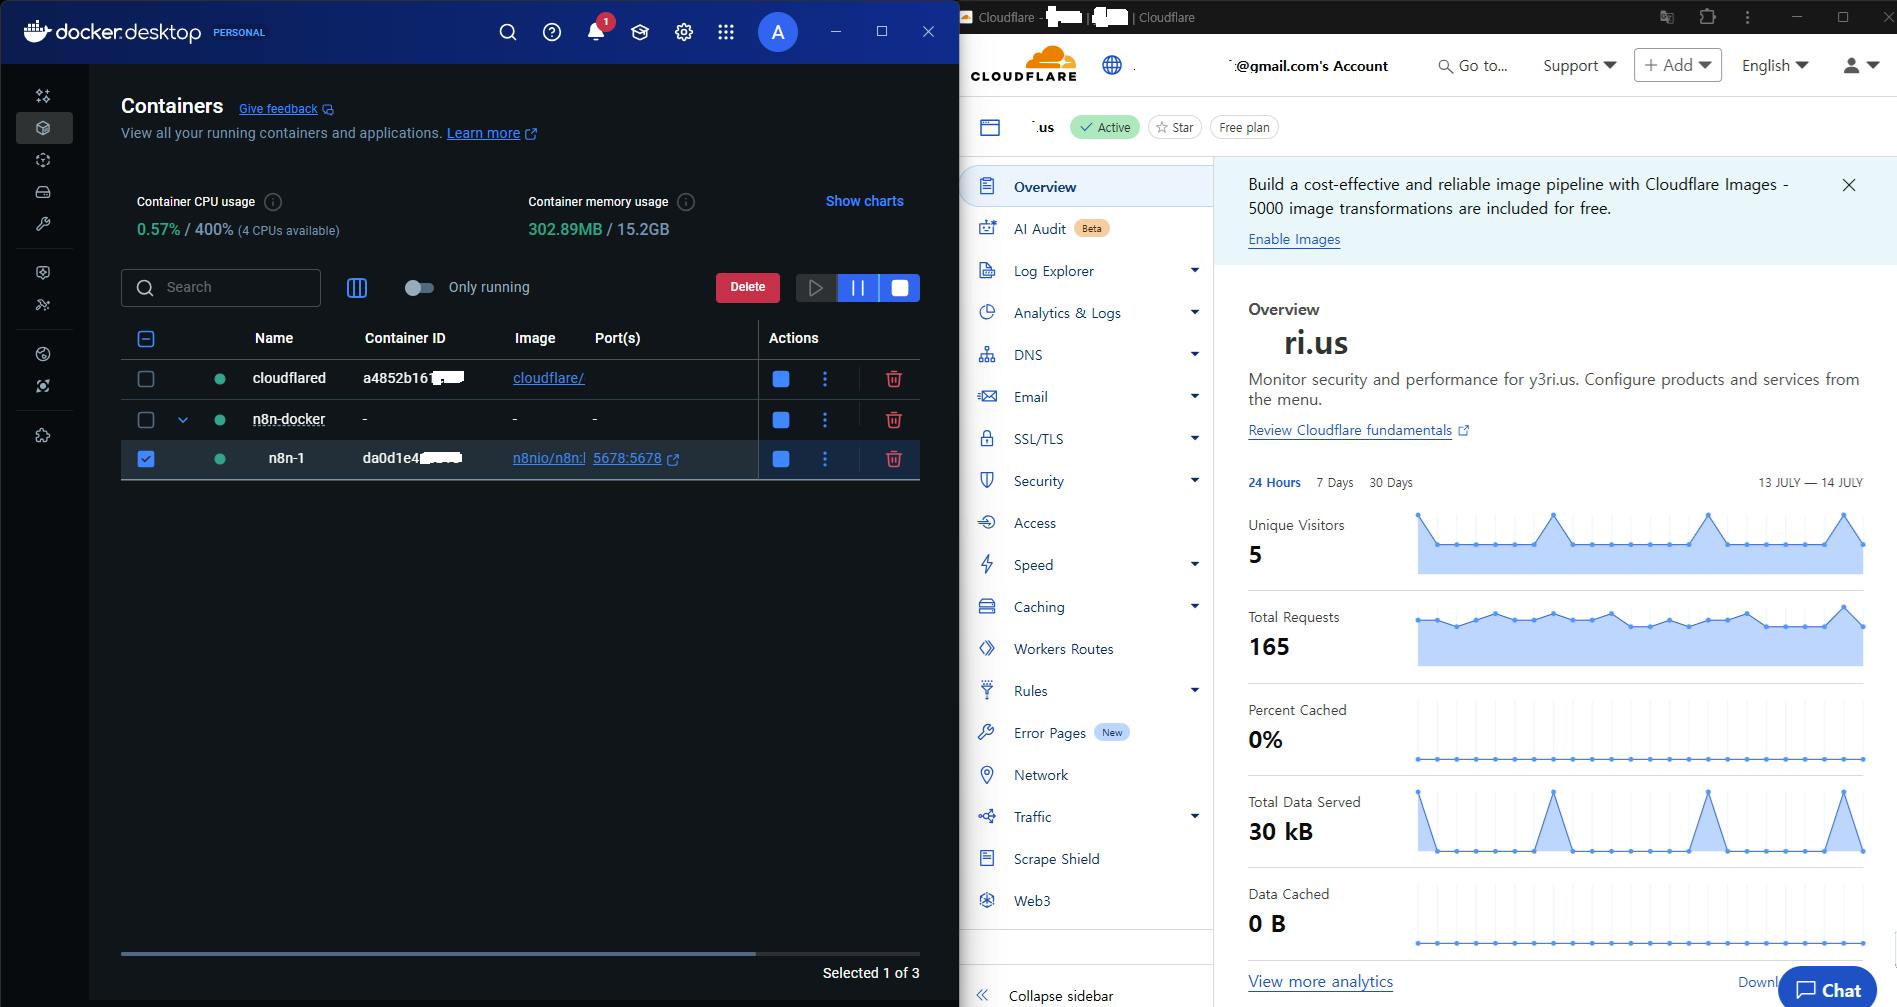Open the Give feedback link

[286, 109]
